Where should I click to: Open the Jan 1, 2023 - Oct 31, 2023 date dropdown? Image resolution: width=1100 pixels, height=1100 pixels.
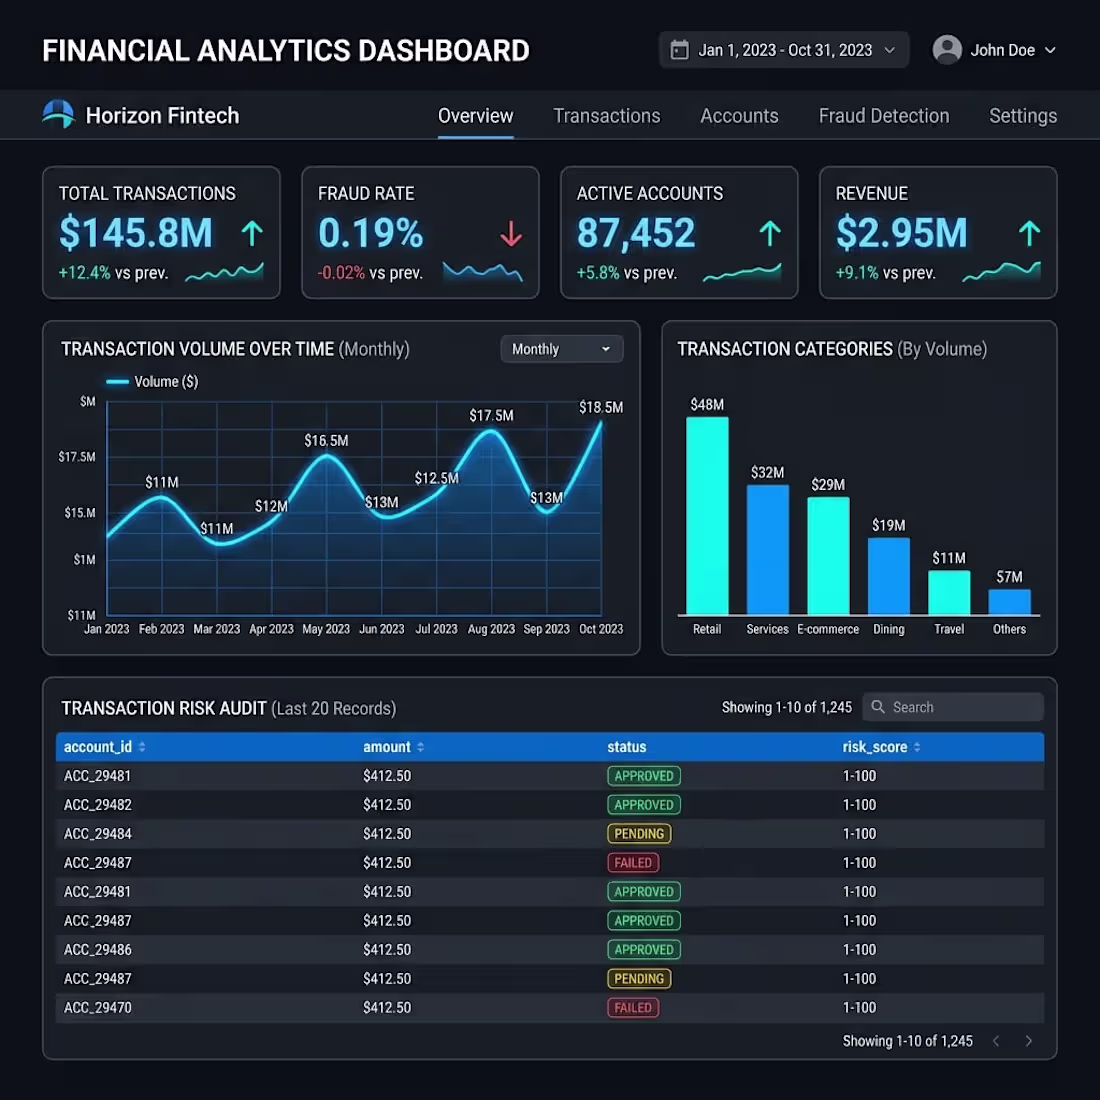tap(784, 50)
